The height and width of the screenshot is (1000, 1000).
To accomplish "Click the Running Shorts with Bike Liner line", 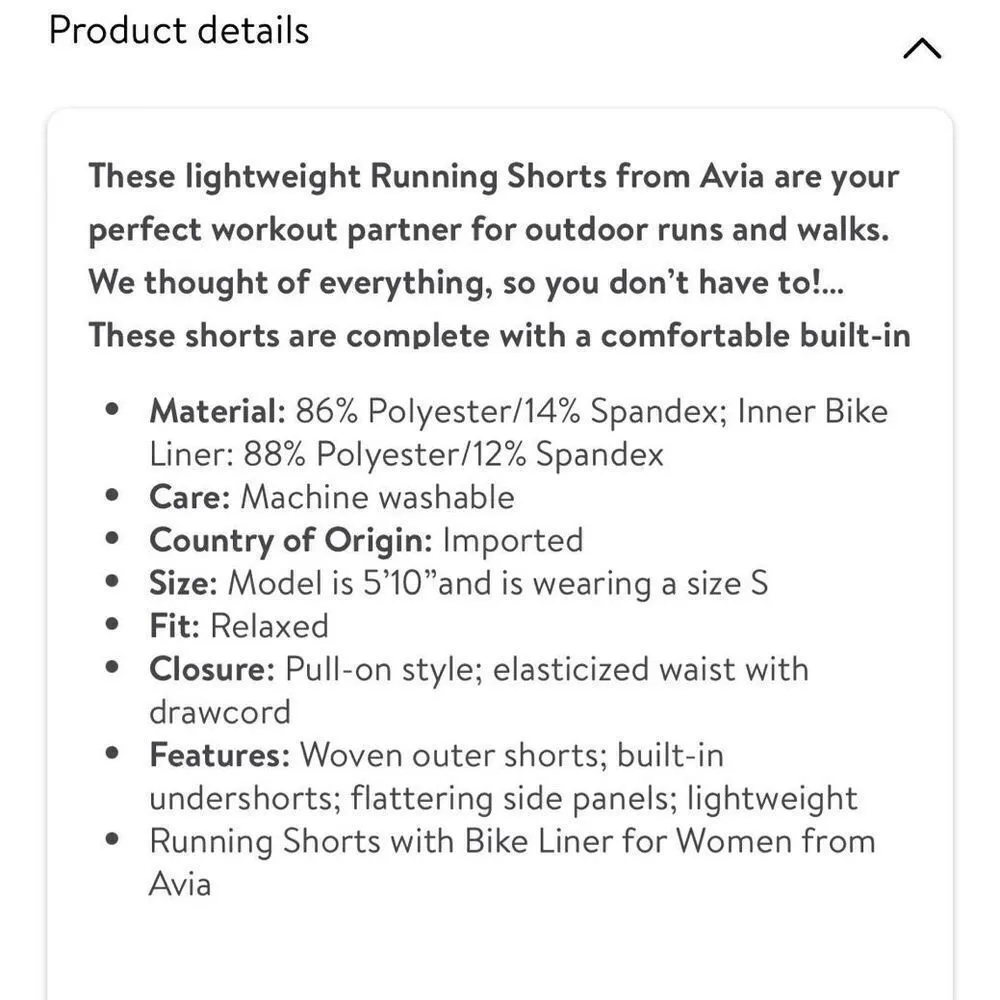I will pos(512,841).
